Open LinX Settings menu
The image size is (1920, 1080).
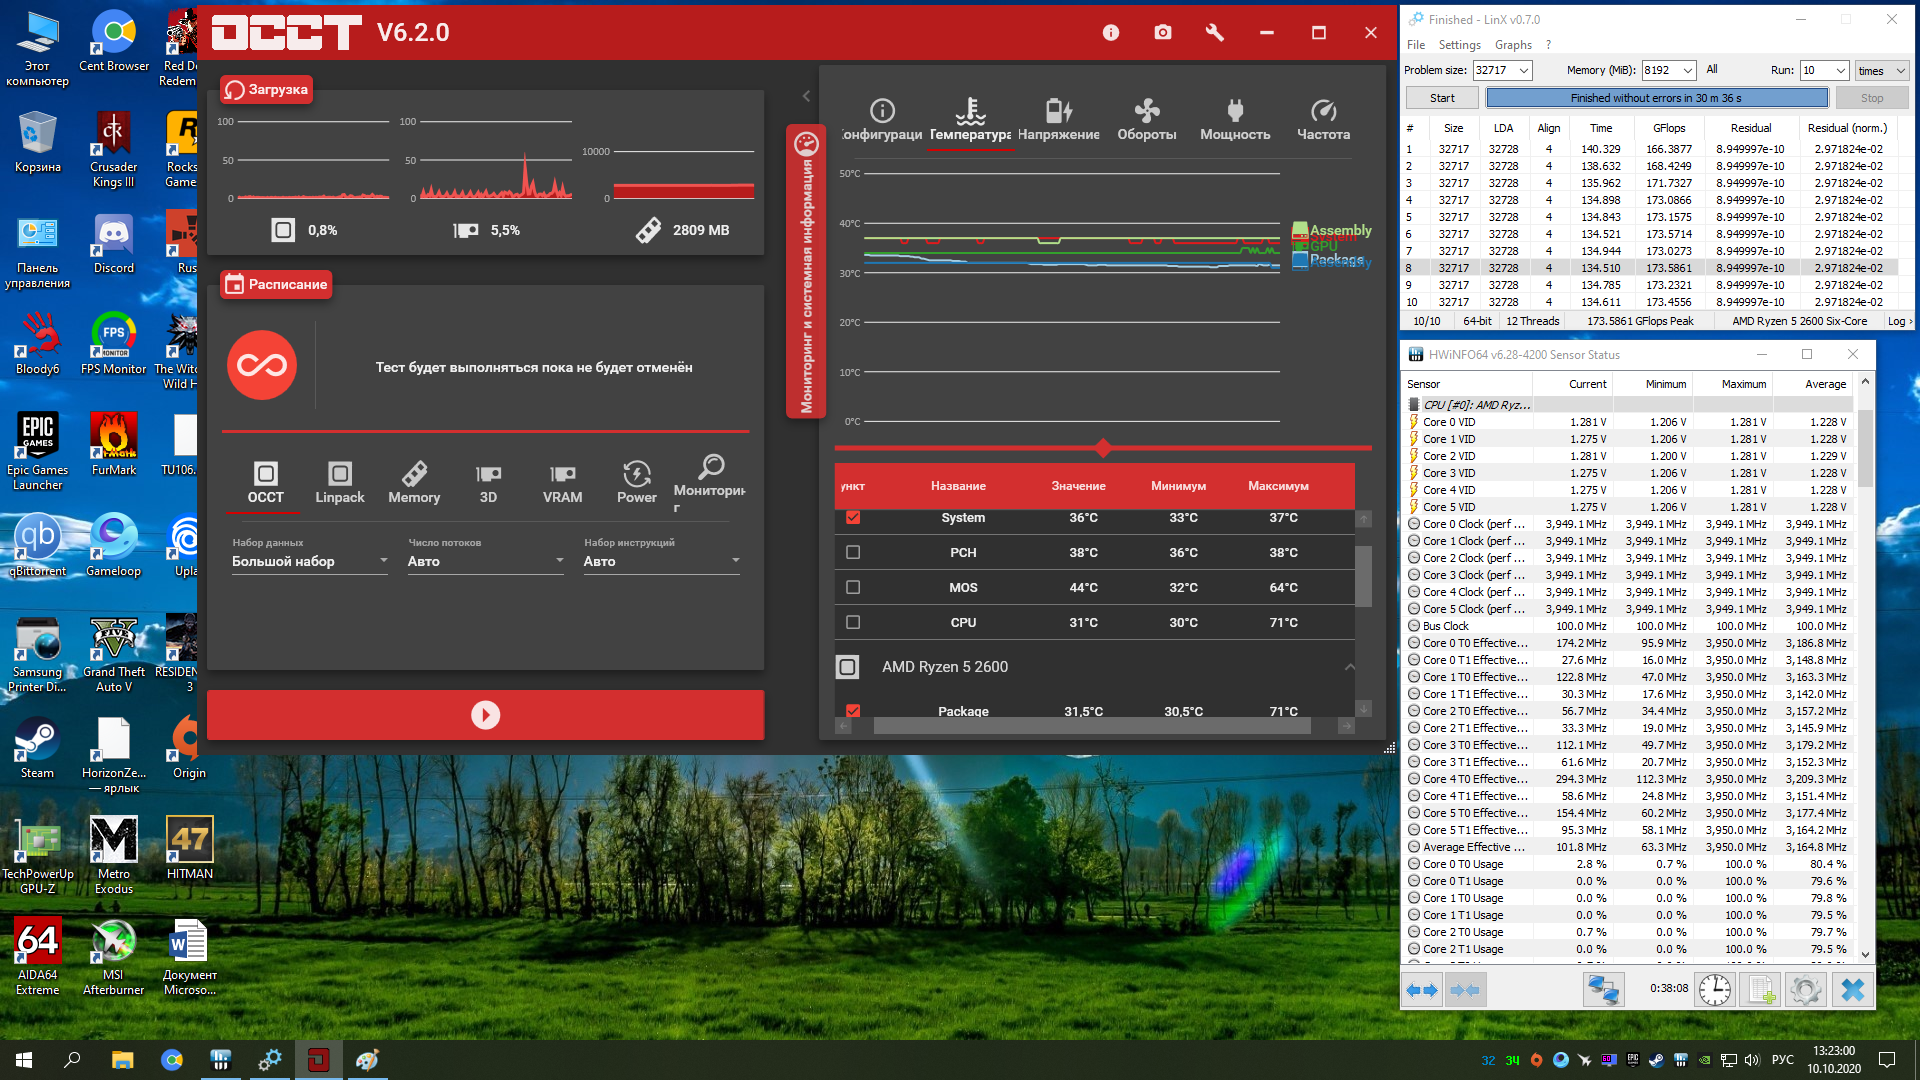1459,45
